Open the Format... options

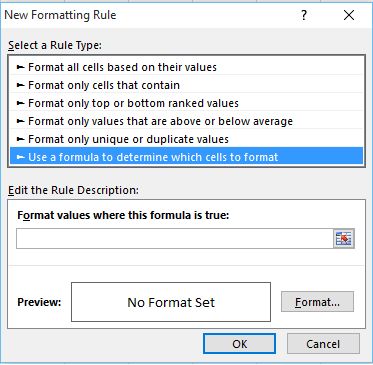317,302
